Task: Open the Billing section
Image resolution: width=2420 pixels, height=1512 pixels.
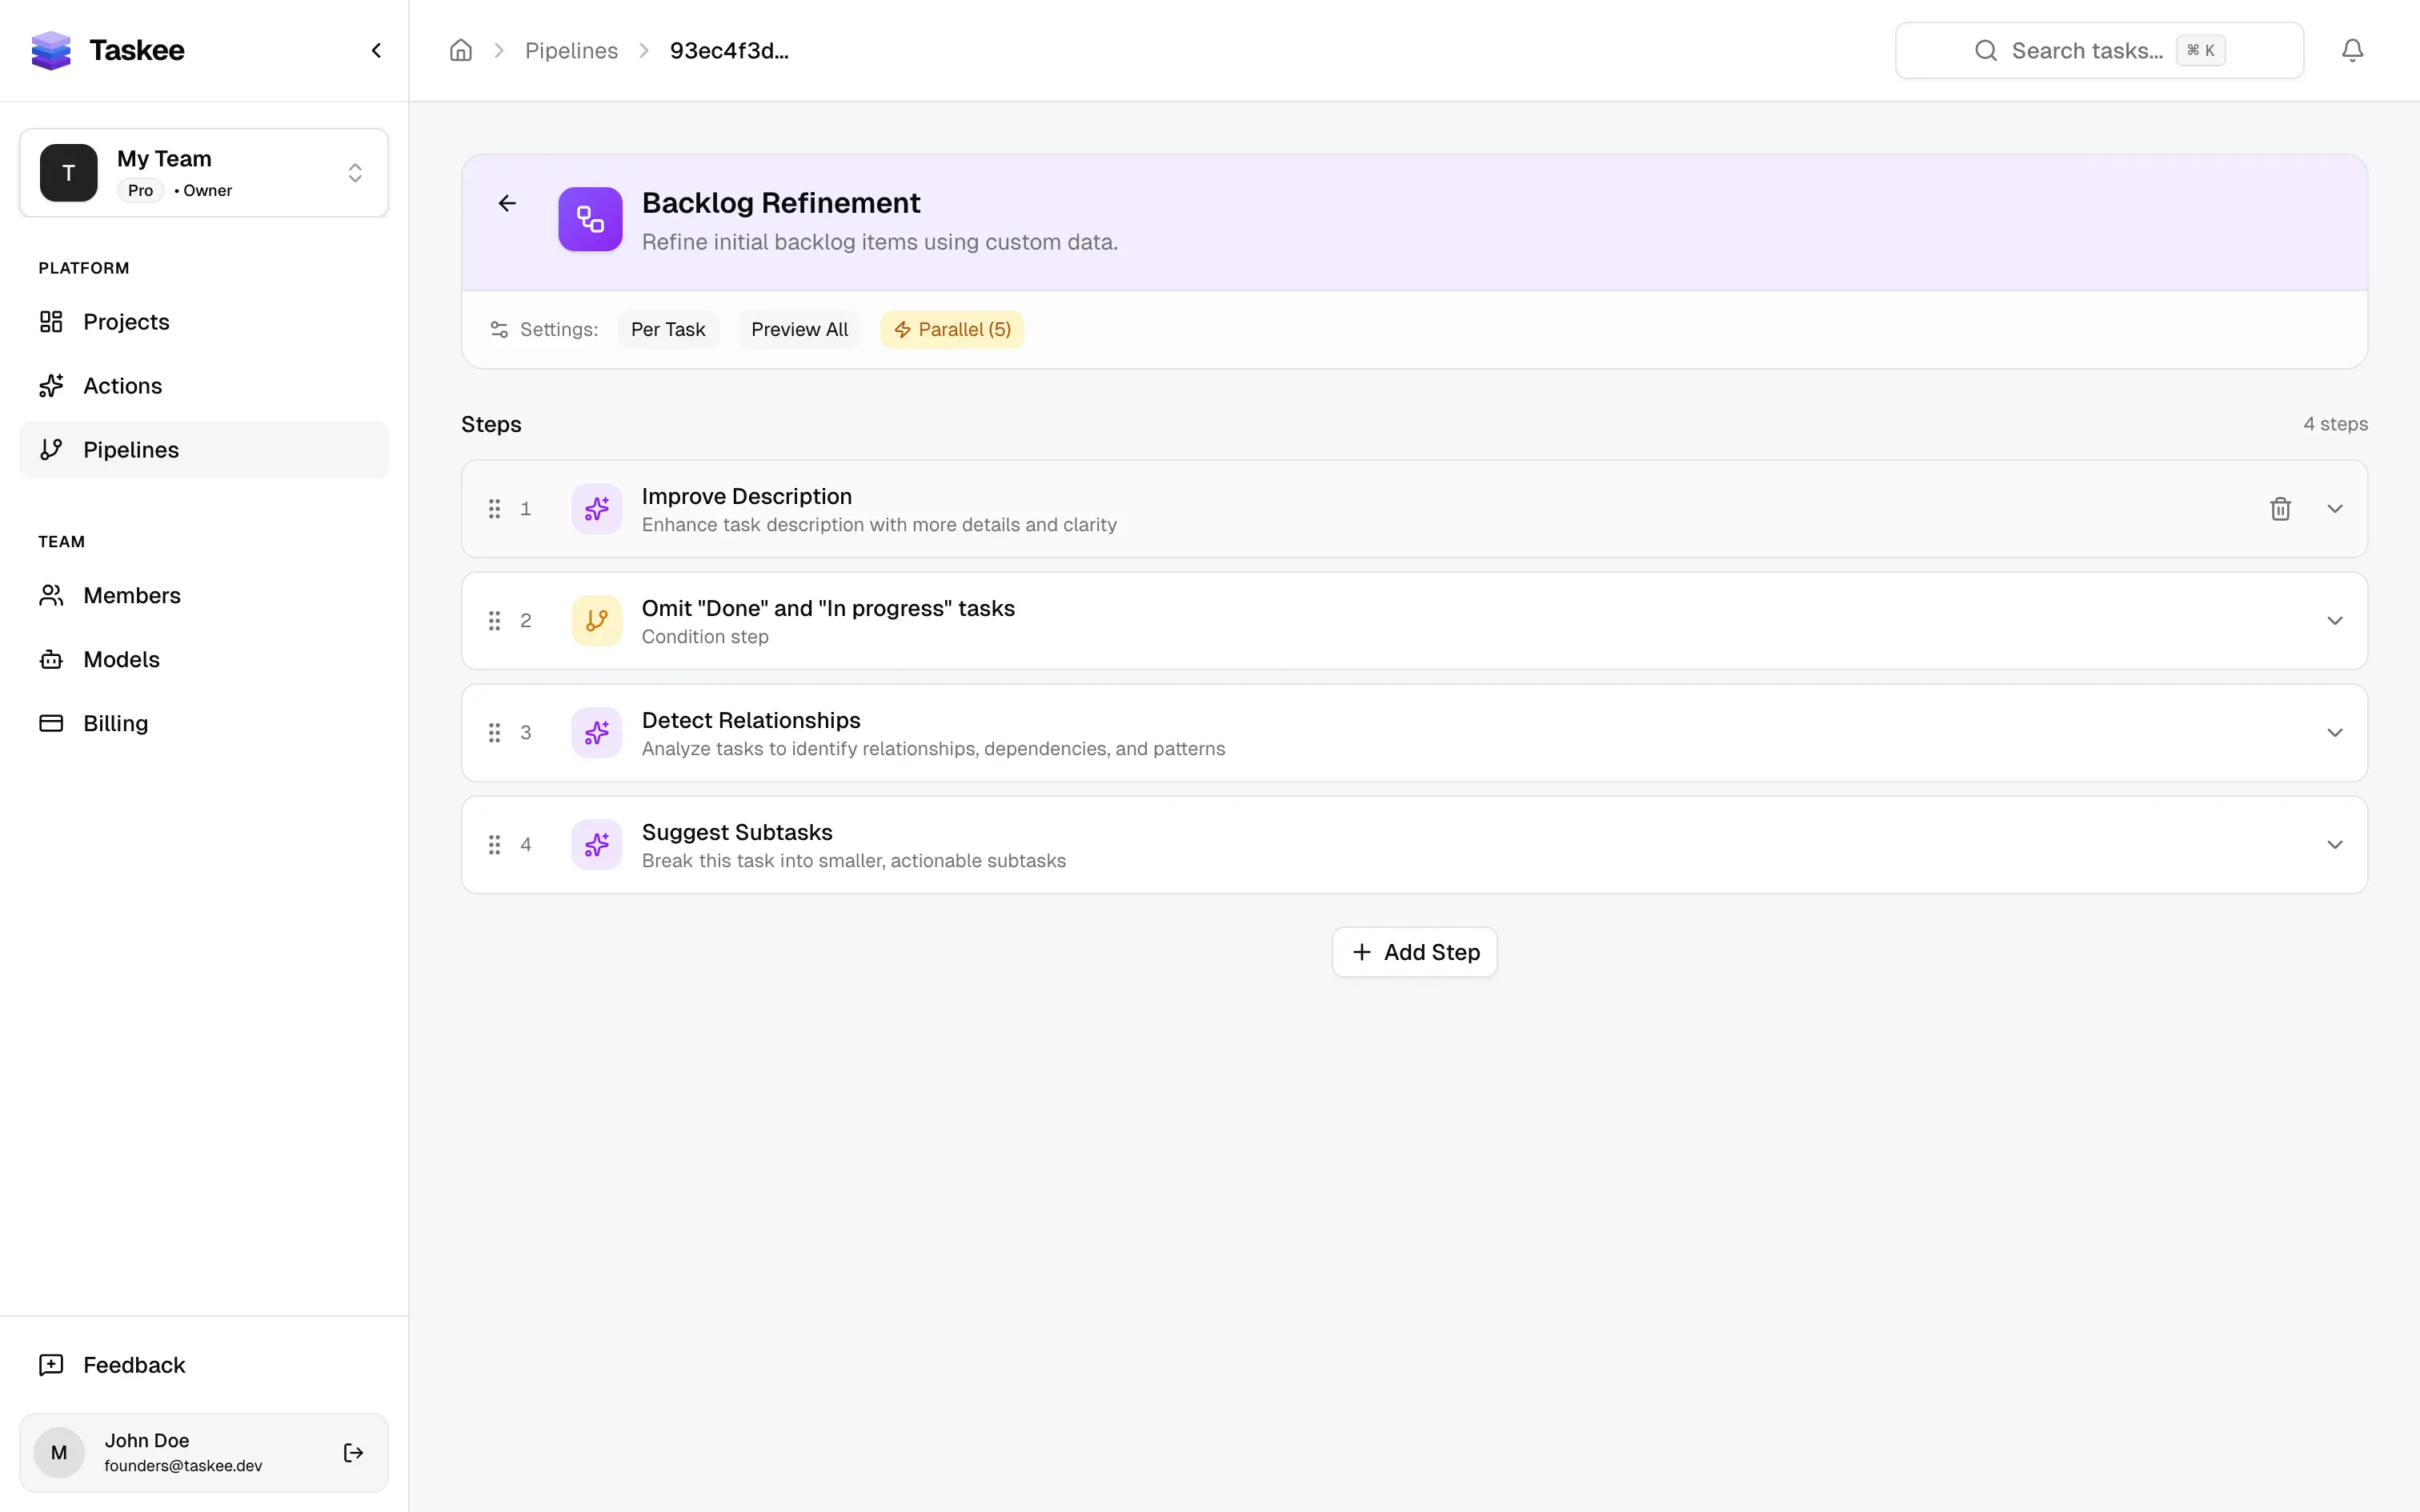Action: [115, 722]
